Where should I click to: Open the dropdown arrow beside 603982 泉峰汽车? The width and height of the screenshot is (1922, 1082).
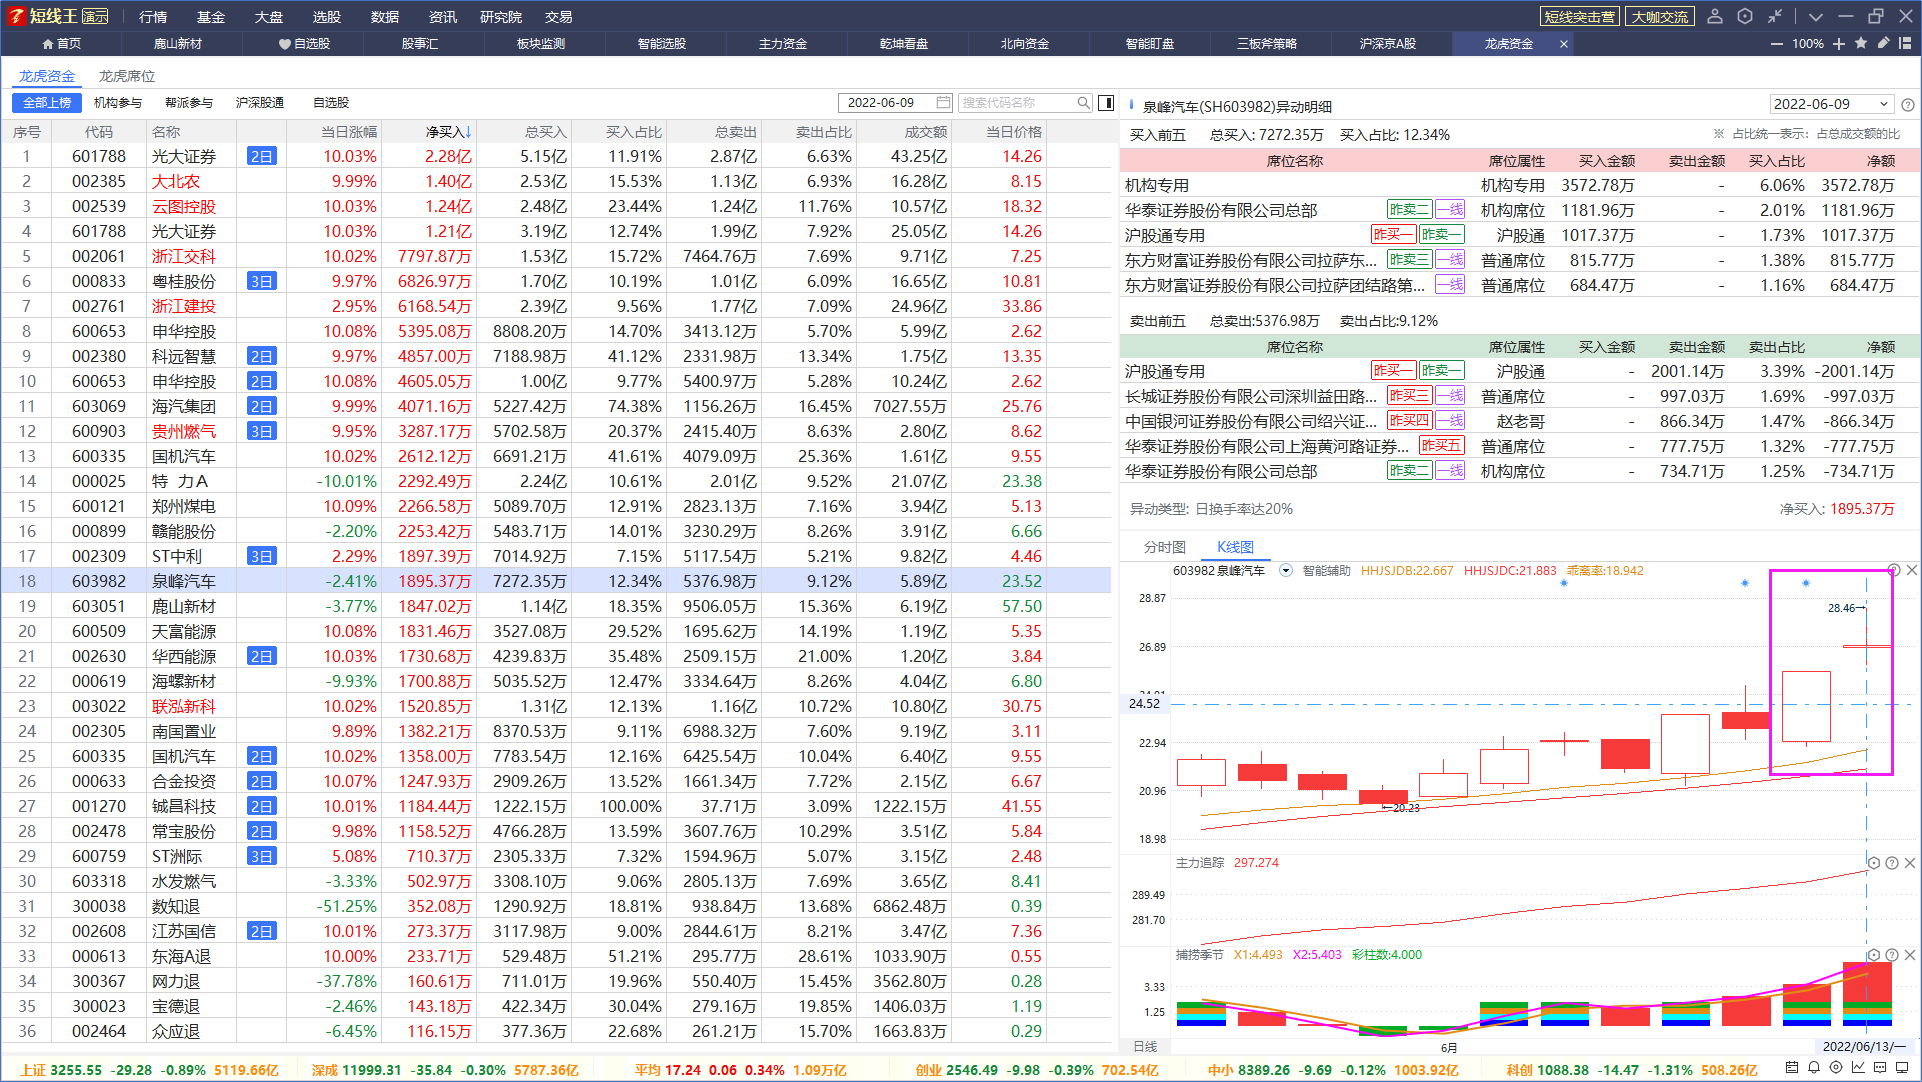1286,570
